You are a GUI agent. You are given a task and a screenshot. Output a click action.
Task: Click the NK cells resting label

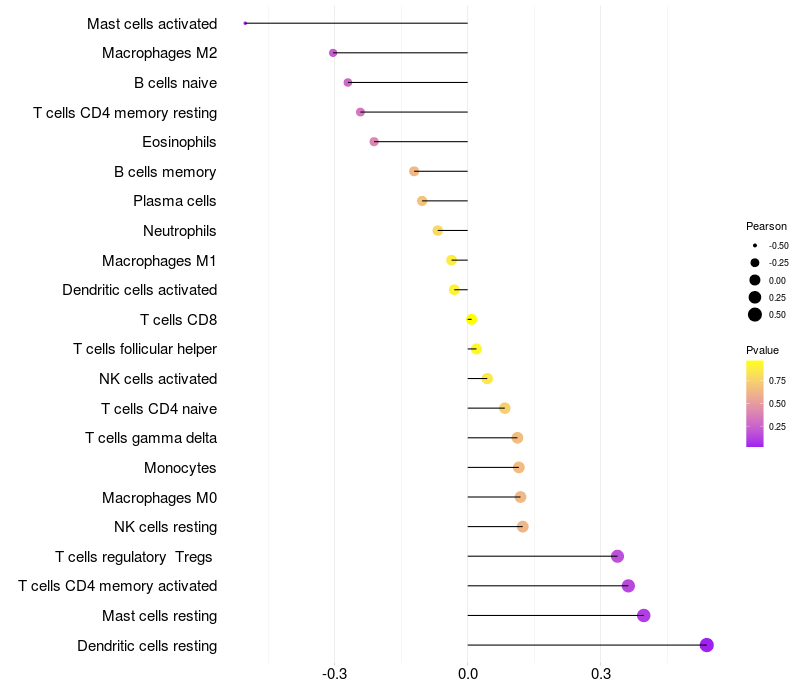pyautogui.click(x=165, y=527)
